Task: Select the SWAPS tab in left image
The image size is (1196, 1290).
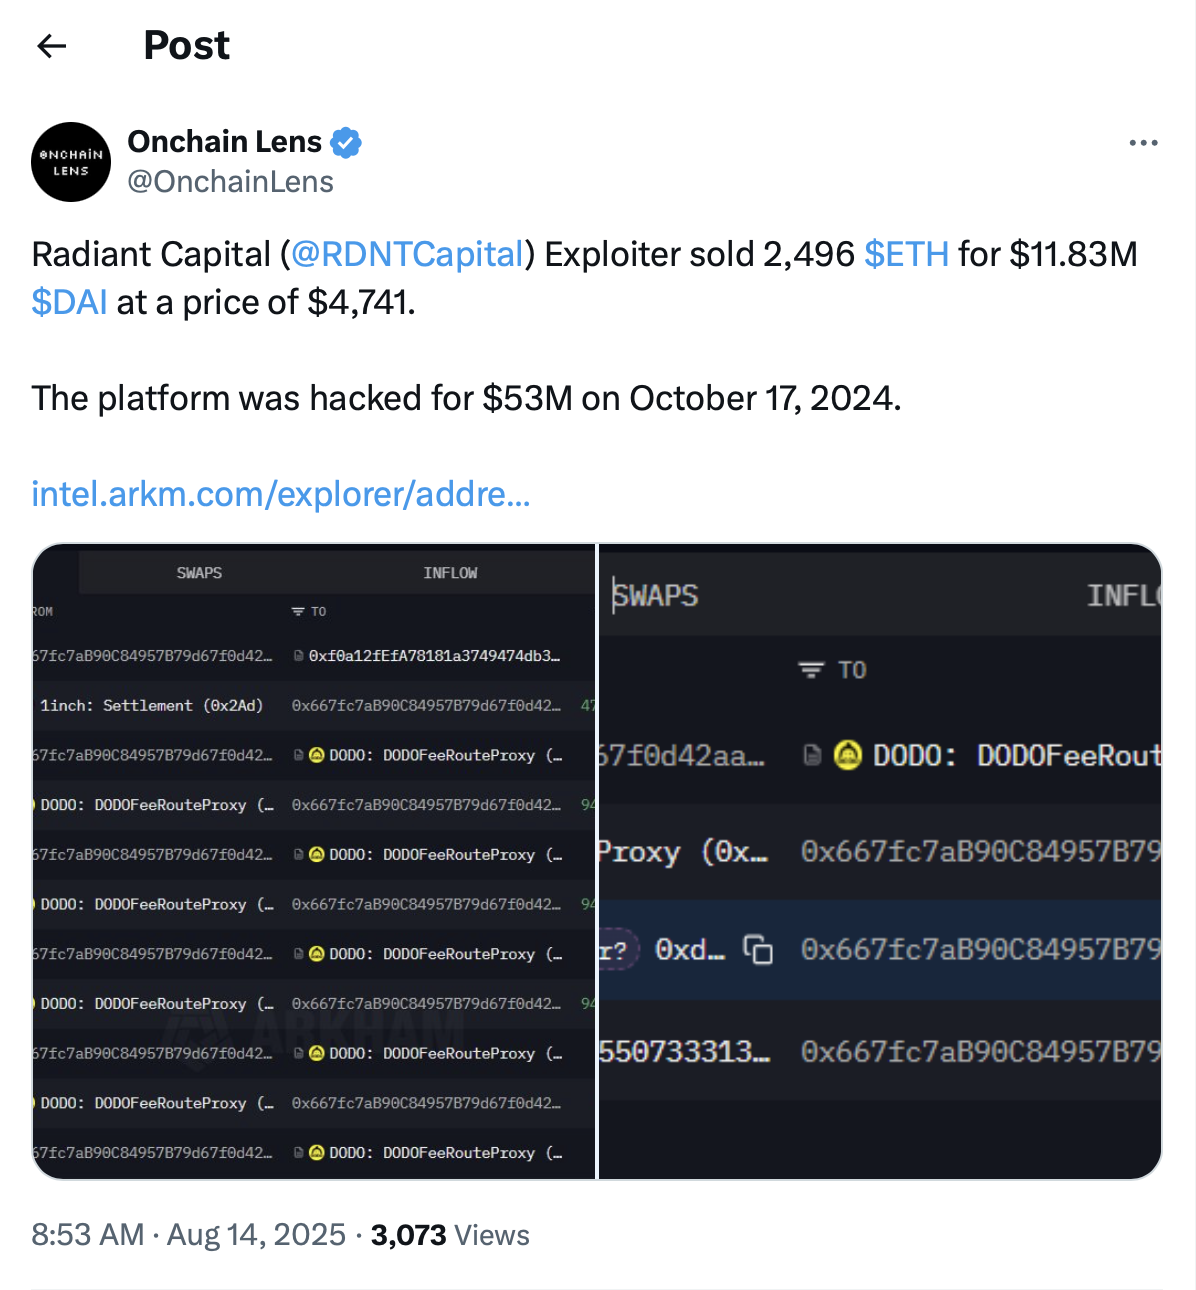Action: [x=199, y=573]
